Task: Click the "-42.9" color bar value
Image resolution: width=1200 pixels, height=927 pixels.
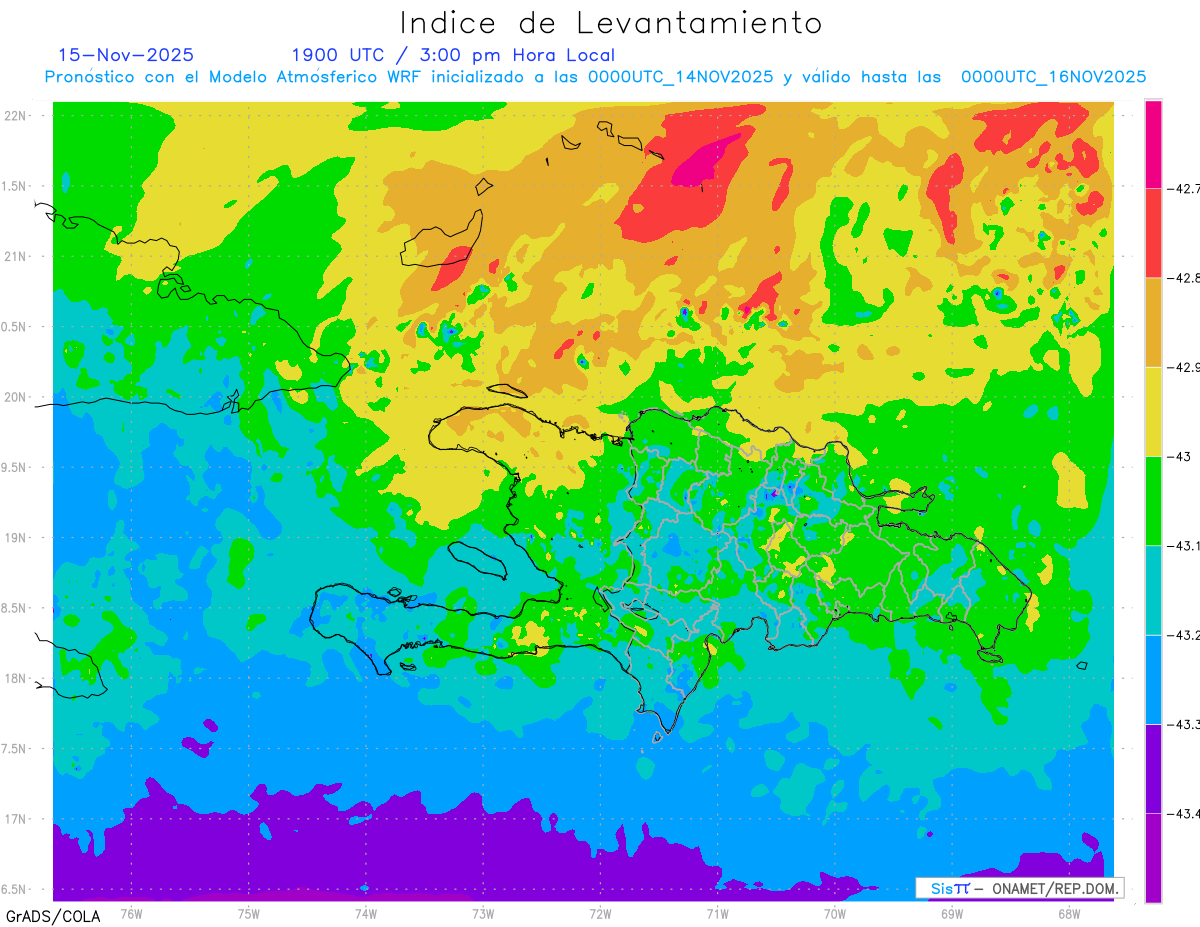Action: coord(1182,367)
